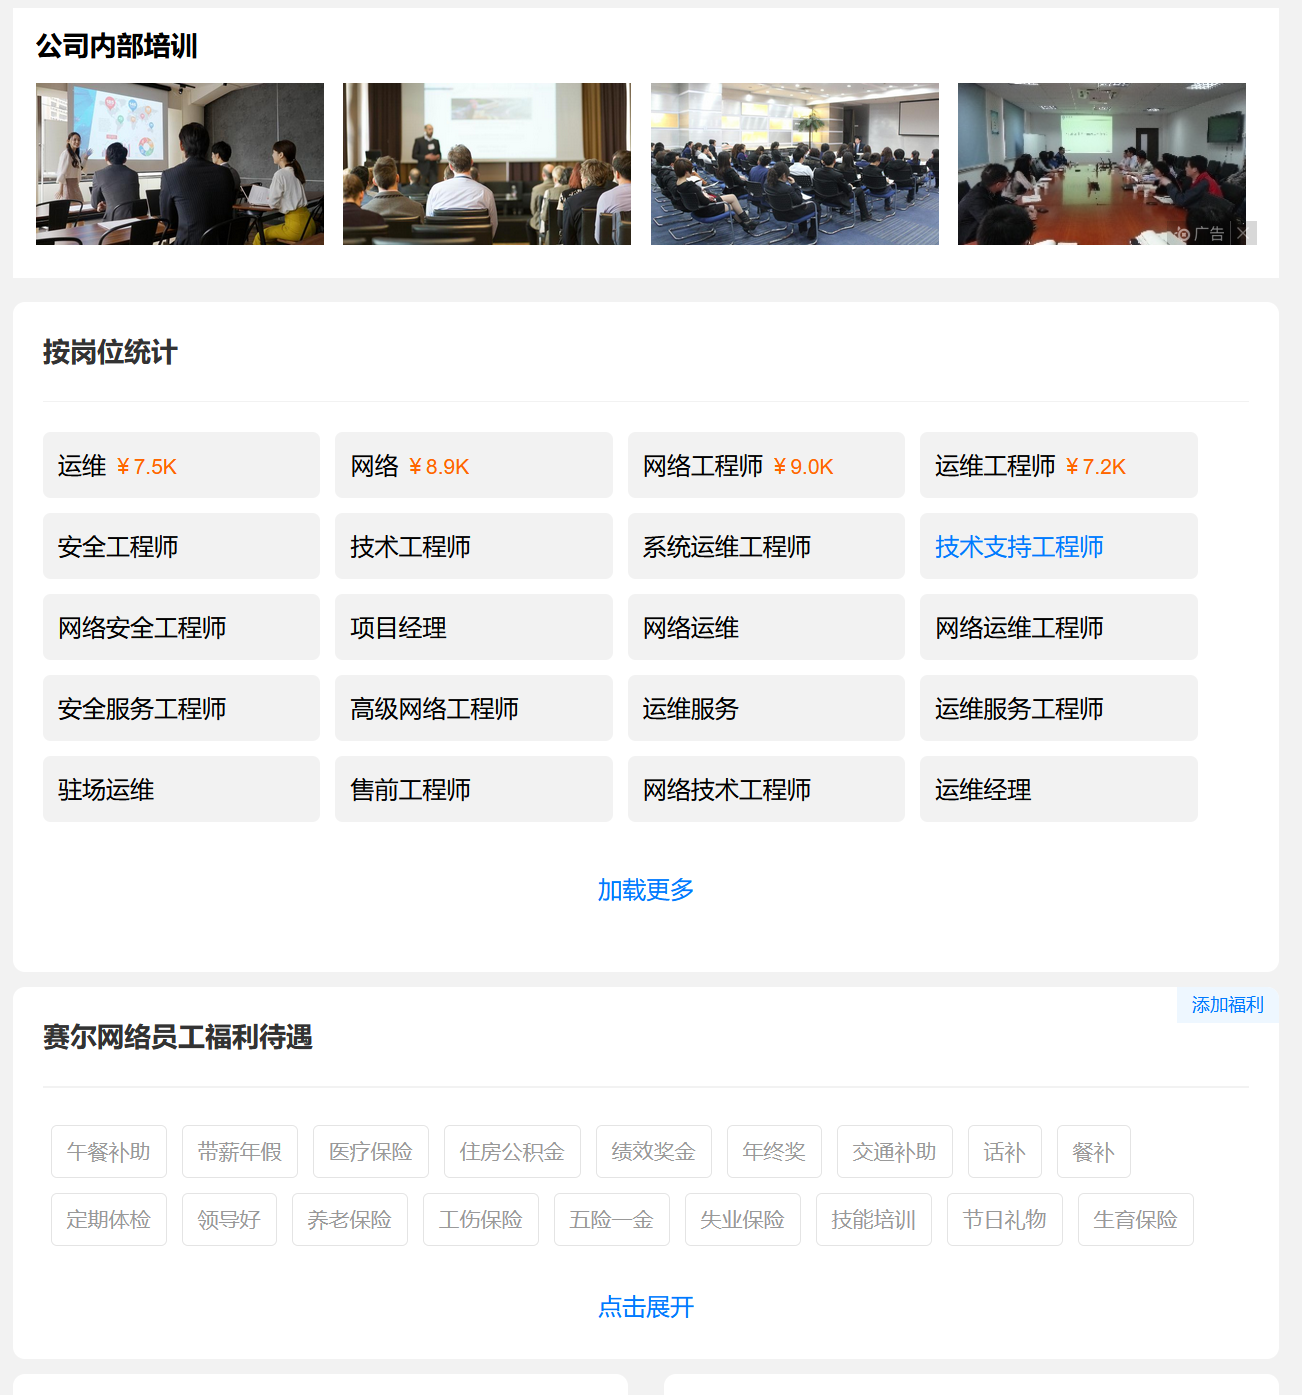Close the ad with the X icon
1302x1395 pixels.
[1243, 233]
